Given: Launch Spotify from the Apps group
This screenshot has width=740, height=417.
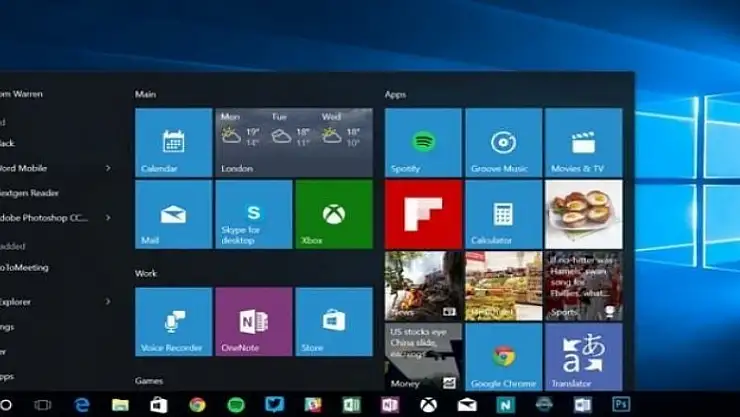Looking at the screenshot, I should point(423,143).
